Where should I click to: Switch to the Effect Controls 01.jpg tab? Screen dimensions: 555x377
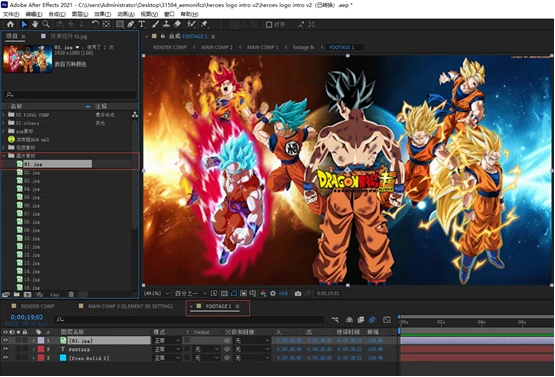69,36
